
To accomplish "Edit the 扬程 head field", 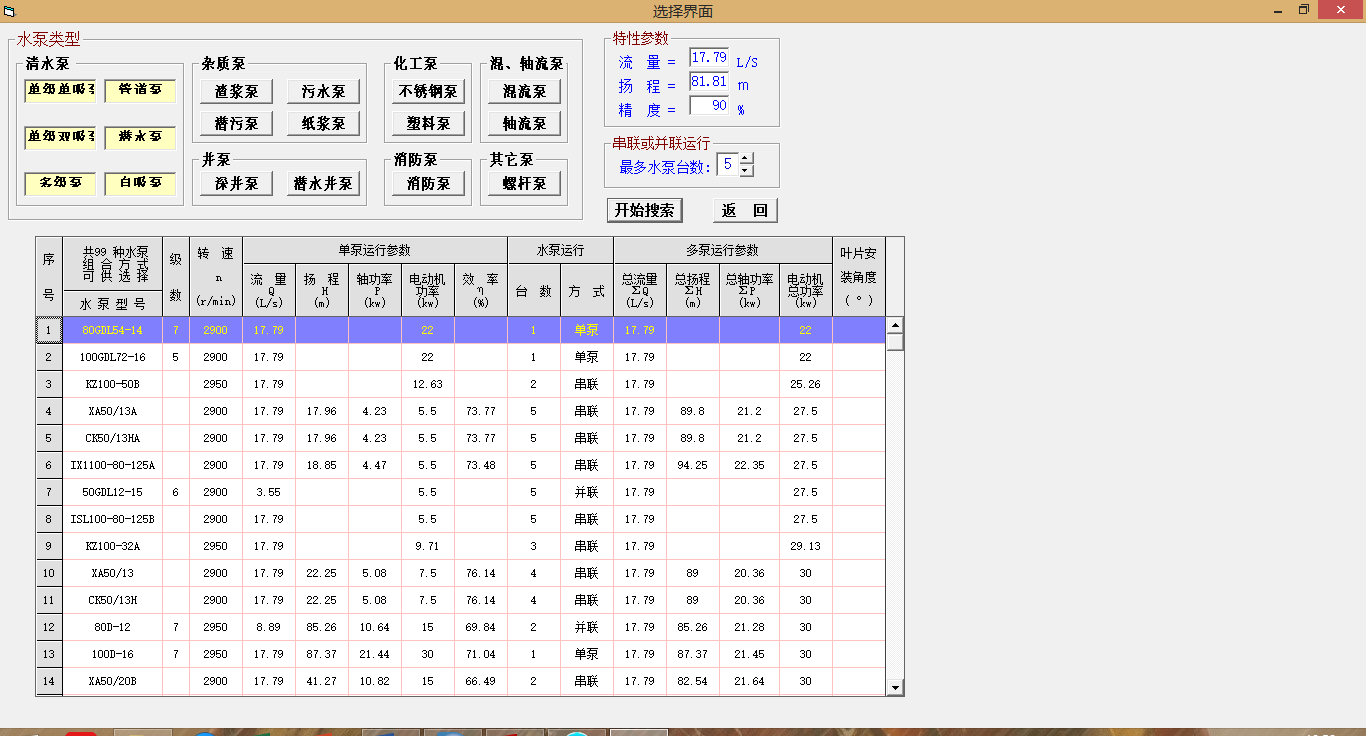I will tap(709, 82).
